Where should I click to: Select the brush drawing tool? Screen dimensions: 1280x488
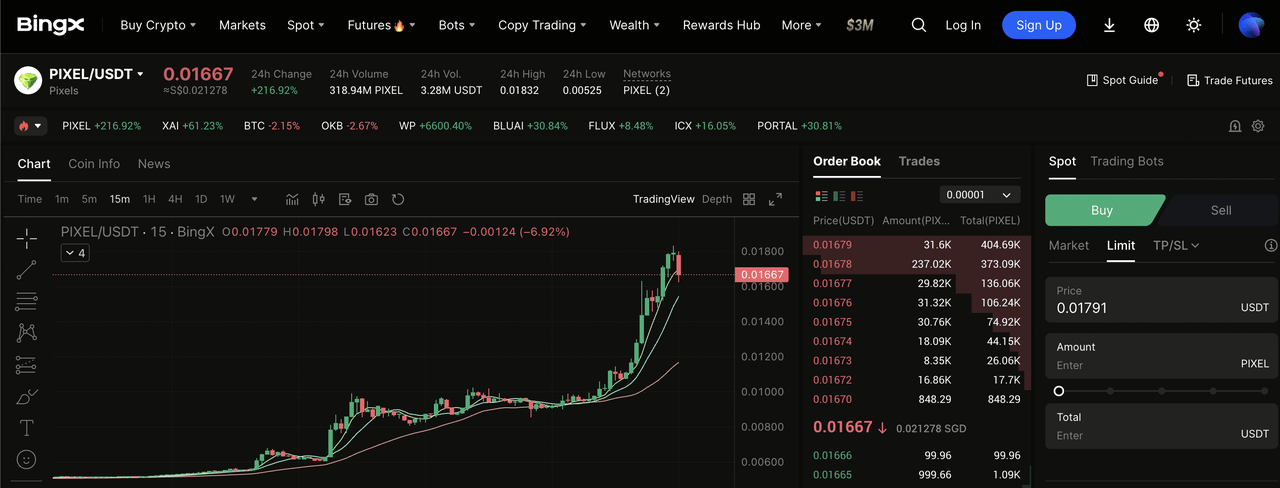[27, 396]
